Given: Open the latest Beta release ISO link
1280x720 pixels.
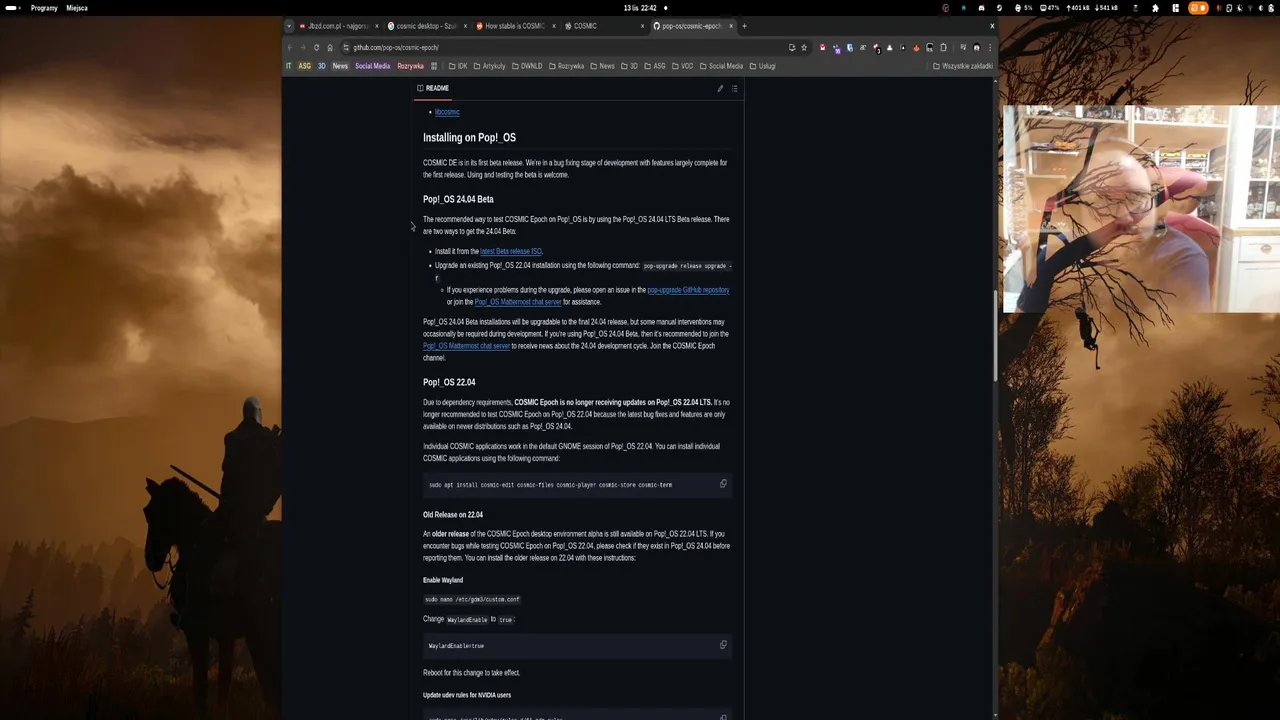Looking at the screenshot, I should 511,251.
